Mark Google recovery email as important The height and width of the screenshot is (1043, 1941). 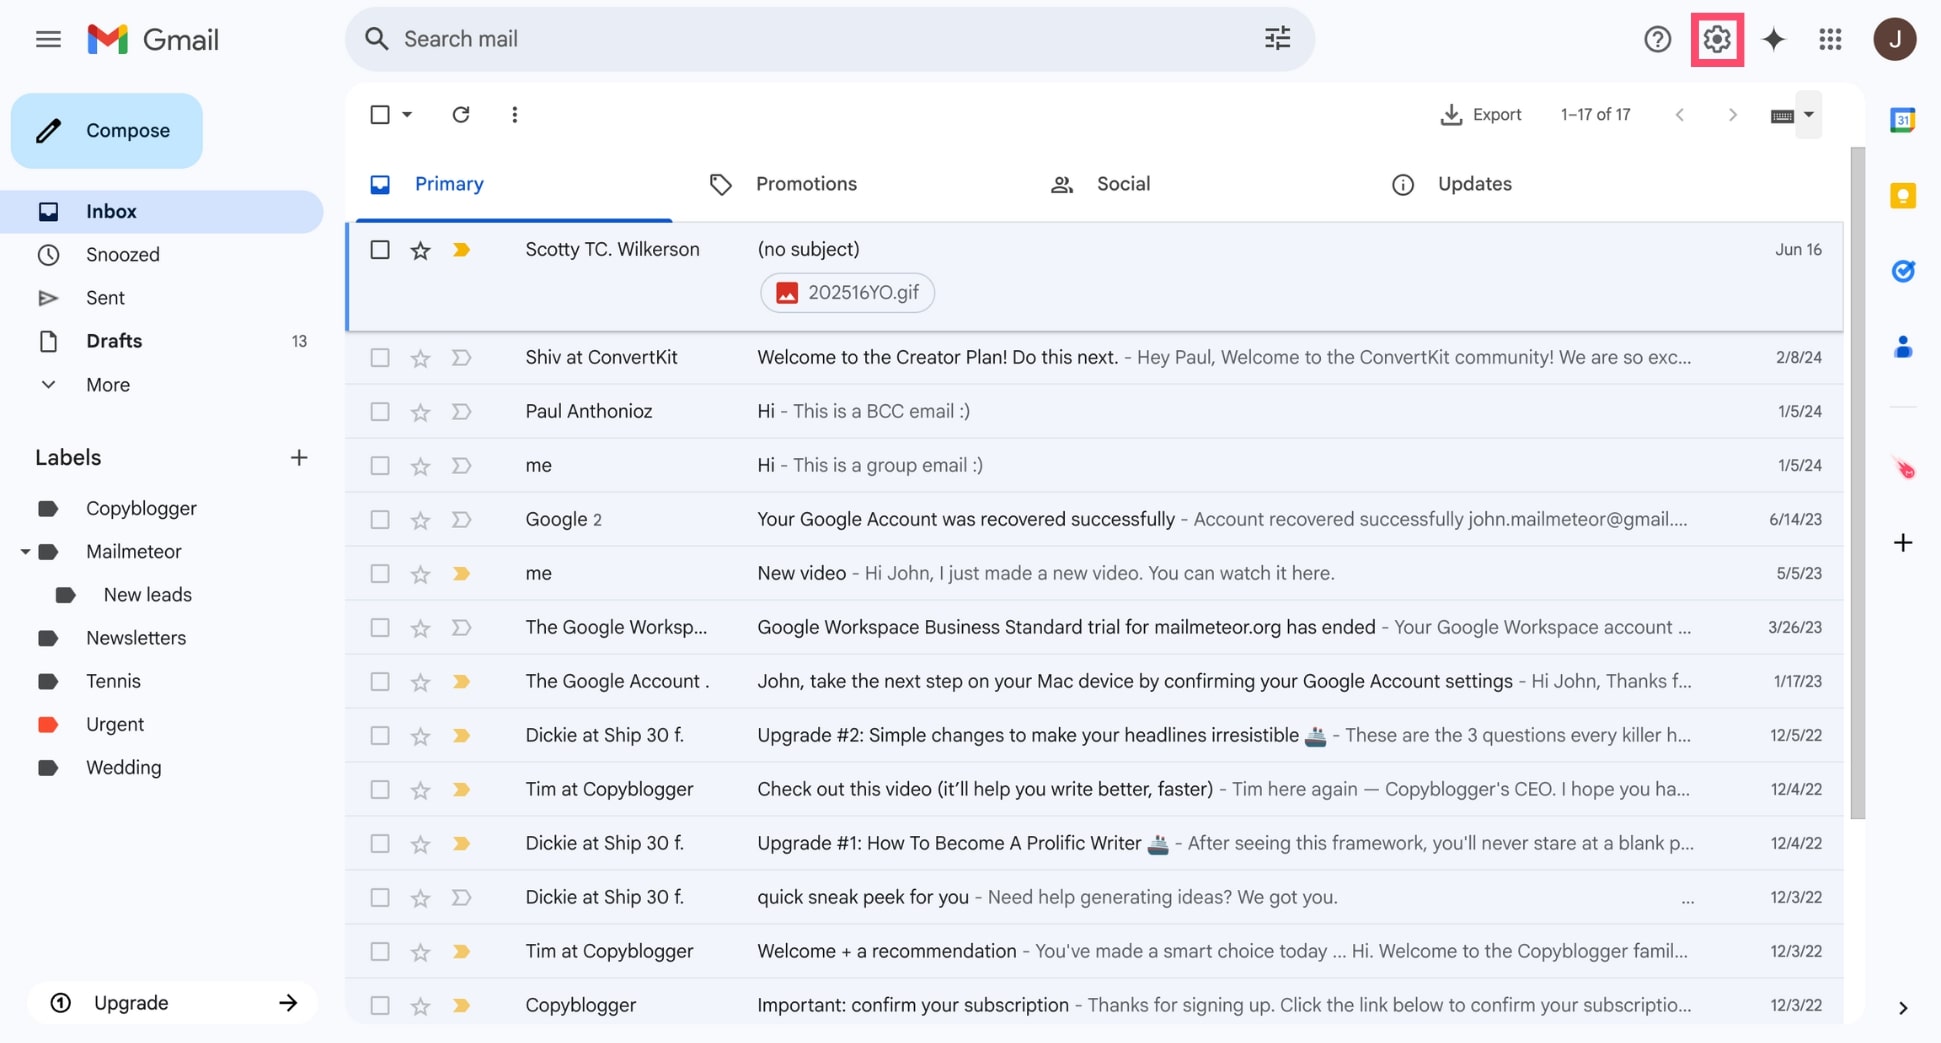coord(461,520)
